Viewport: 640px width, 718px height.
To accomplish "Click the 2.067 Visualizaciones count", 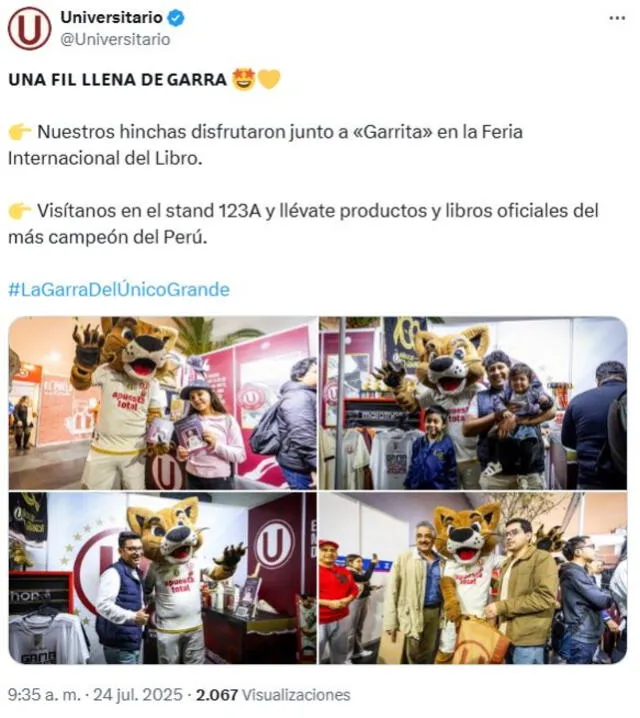I will 273,695.
